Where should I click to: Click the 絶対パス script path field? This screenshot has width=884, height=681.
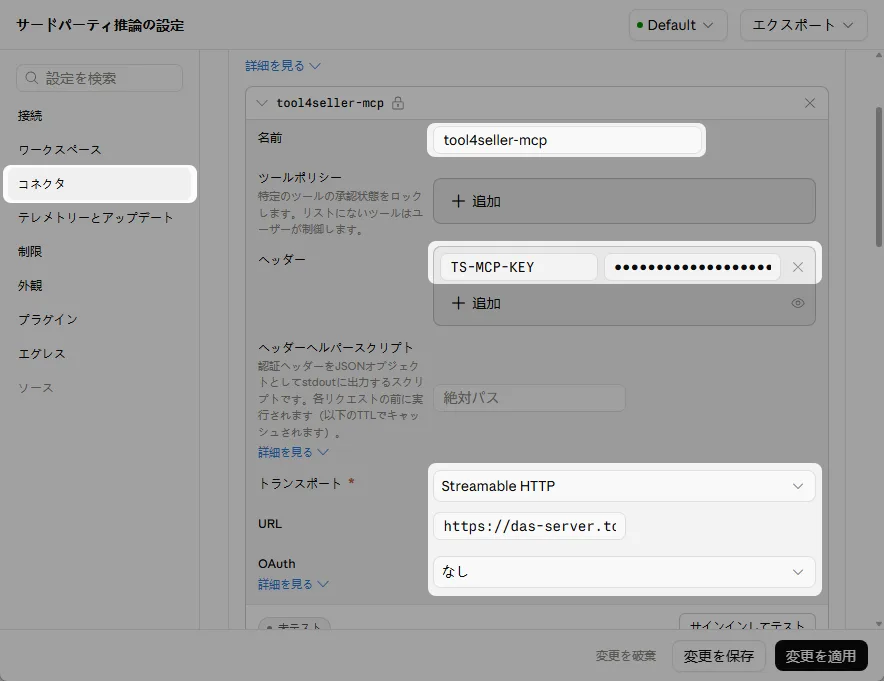(x=529, y=398)
